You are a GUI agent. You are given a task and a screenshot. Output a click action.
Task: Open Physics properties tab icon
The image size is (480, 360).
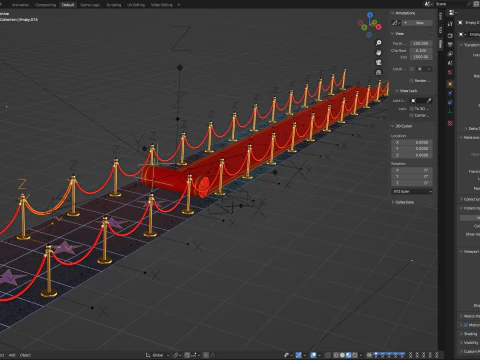[450, 93]
